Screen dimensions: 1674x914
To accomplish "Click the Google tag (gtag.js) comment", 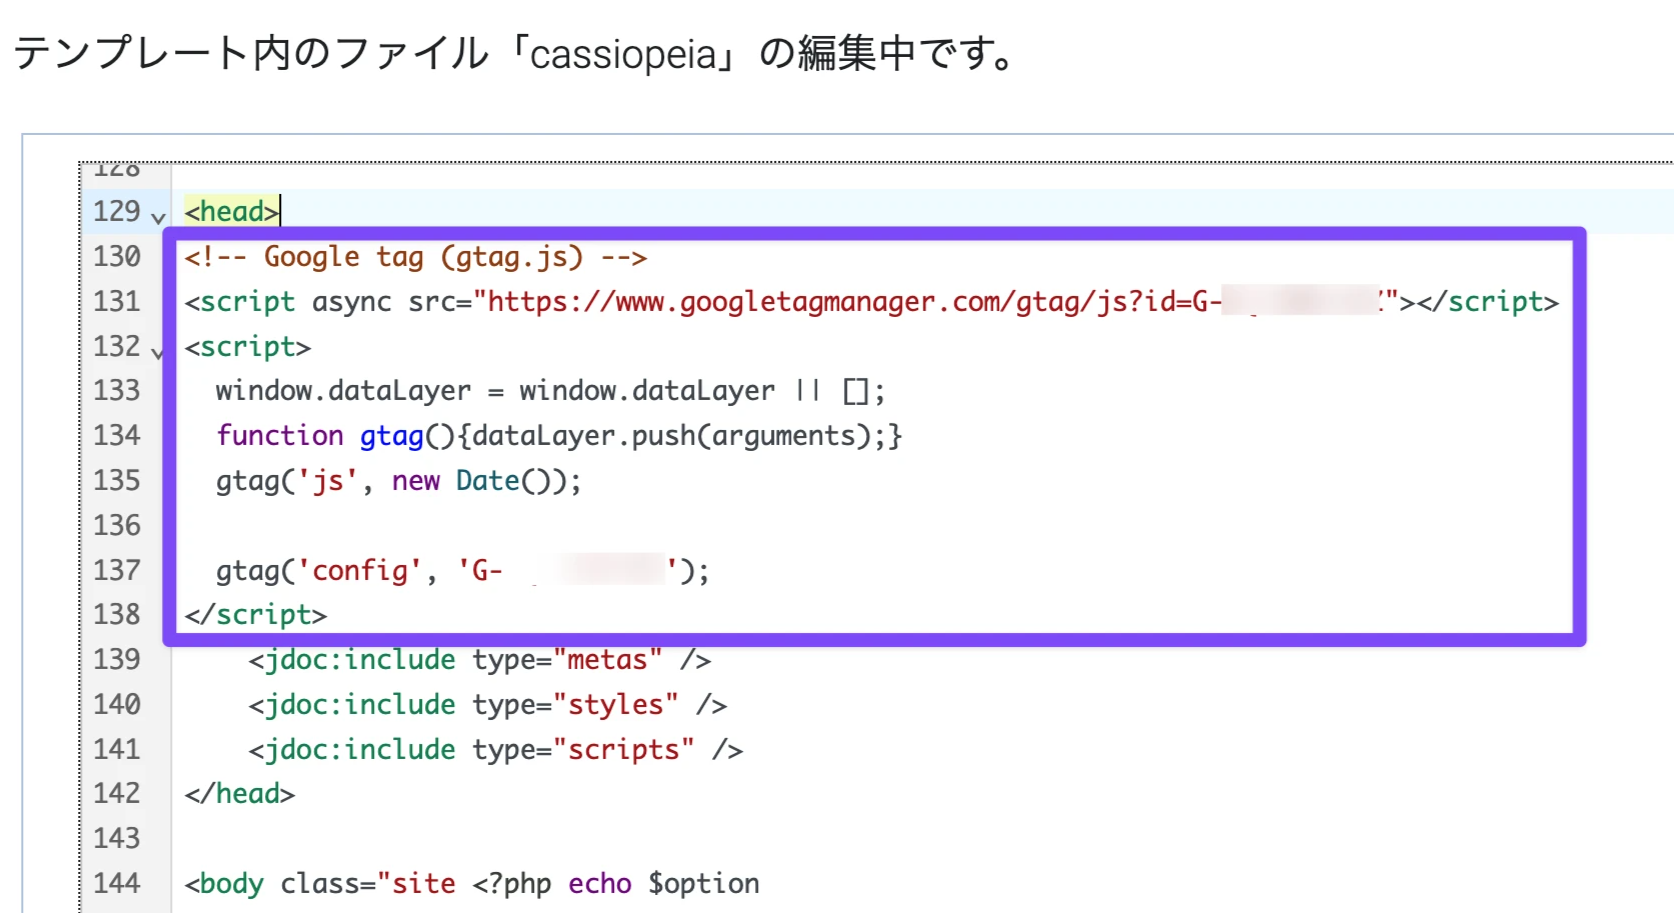I will (x=415, y=256).
